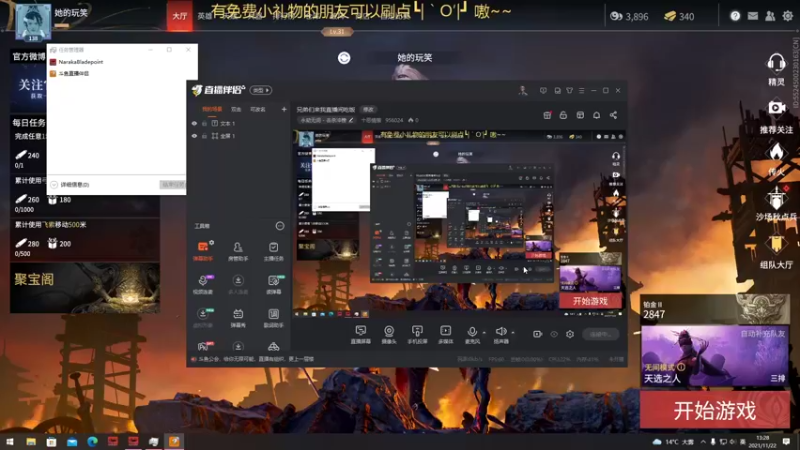Viewport: 800px width, 450px height.
Task: Open 传火 flame icon in game
Action: pyautogui.click(x=776, y=160)
